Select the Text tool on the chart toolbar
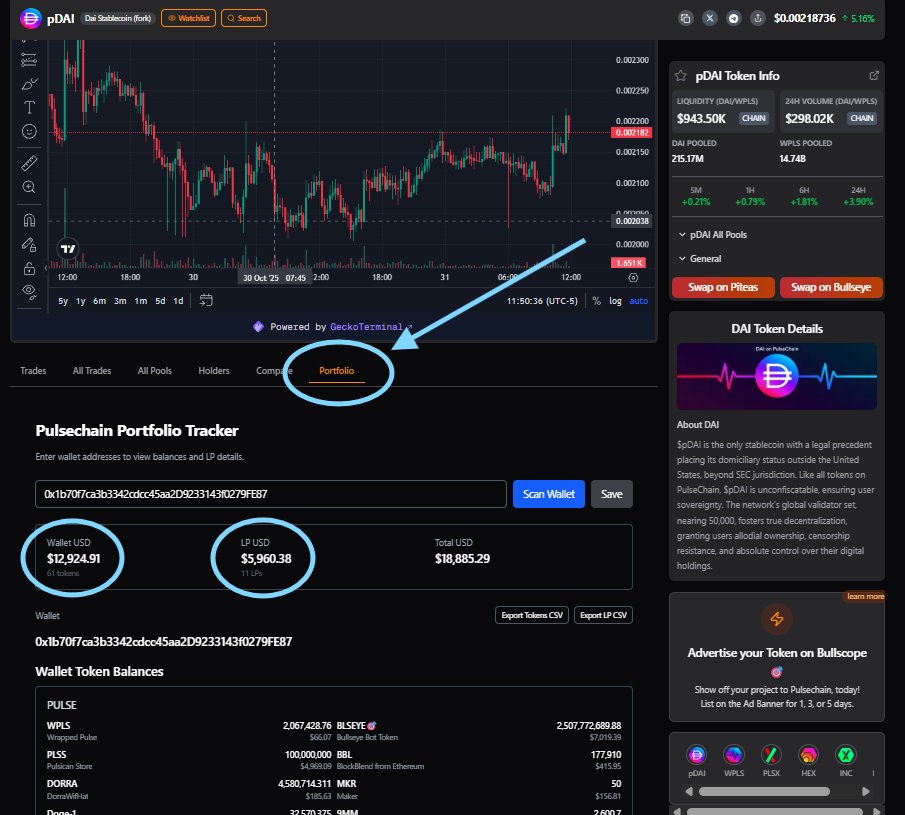 click(29, 107)
